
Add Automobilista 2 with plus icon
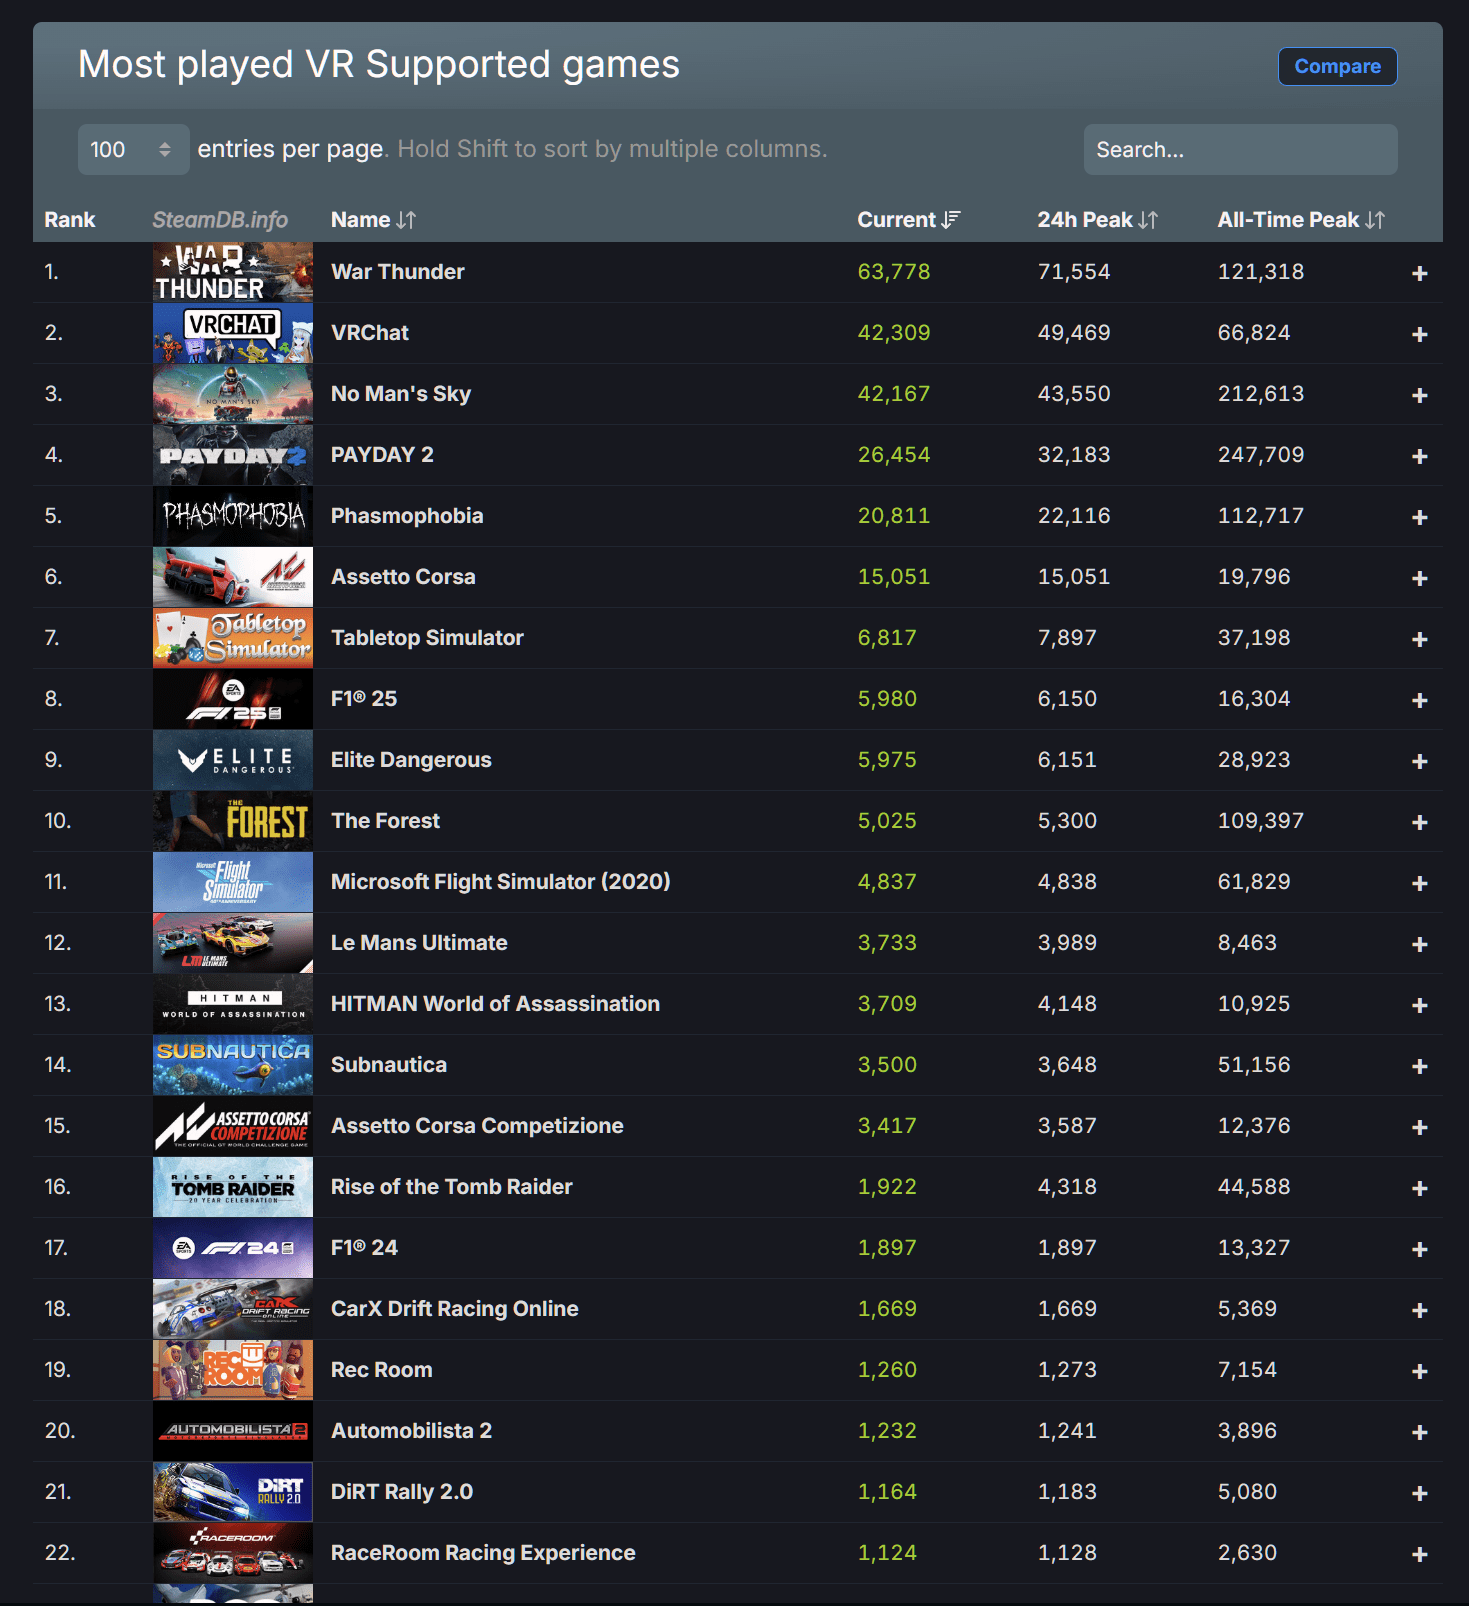(1419, 1432)
